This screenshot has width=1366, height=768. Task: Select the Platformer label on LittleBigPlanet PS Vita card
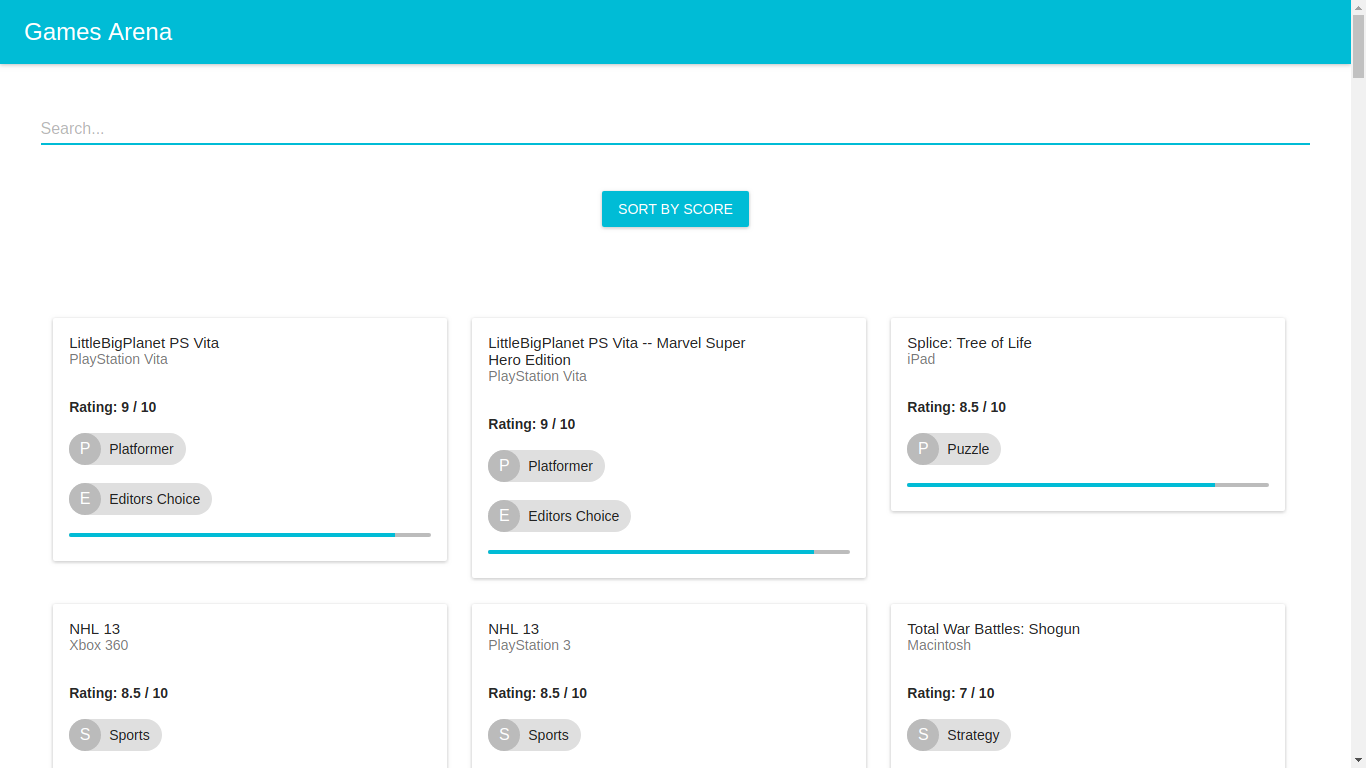point(141,449)
